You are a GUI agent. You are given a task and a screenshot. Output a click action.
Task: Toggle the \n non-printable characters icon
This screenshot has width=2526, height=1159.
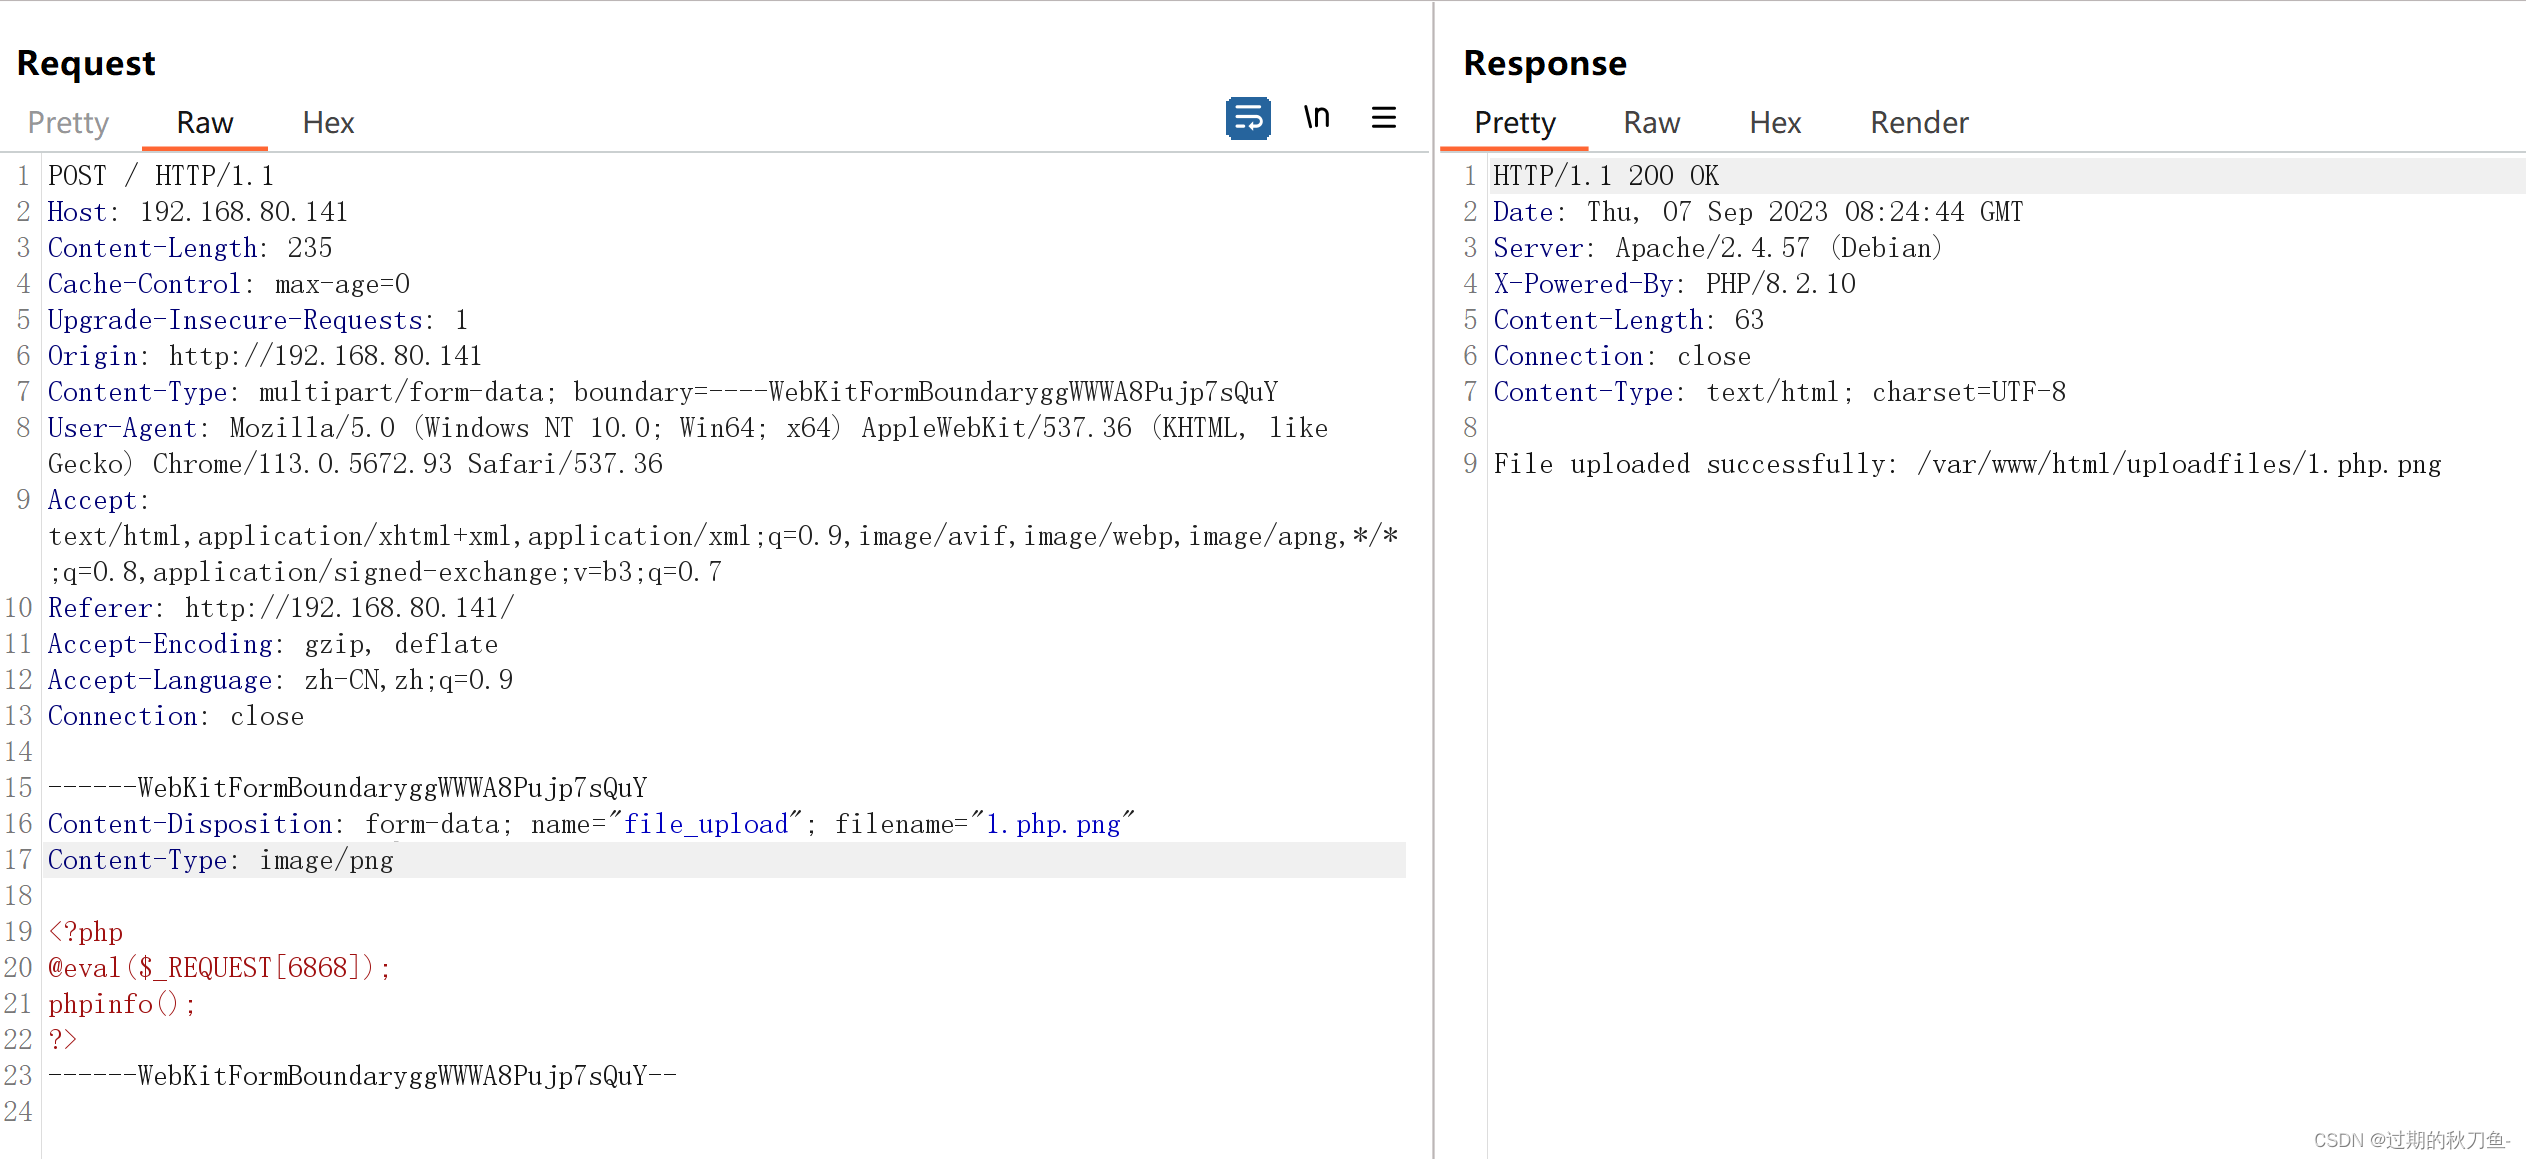[x=1317, y=118]
